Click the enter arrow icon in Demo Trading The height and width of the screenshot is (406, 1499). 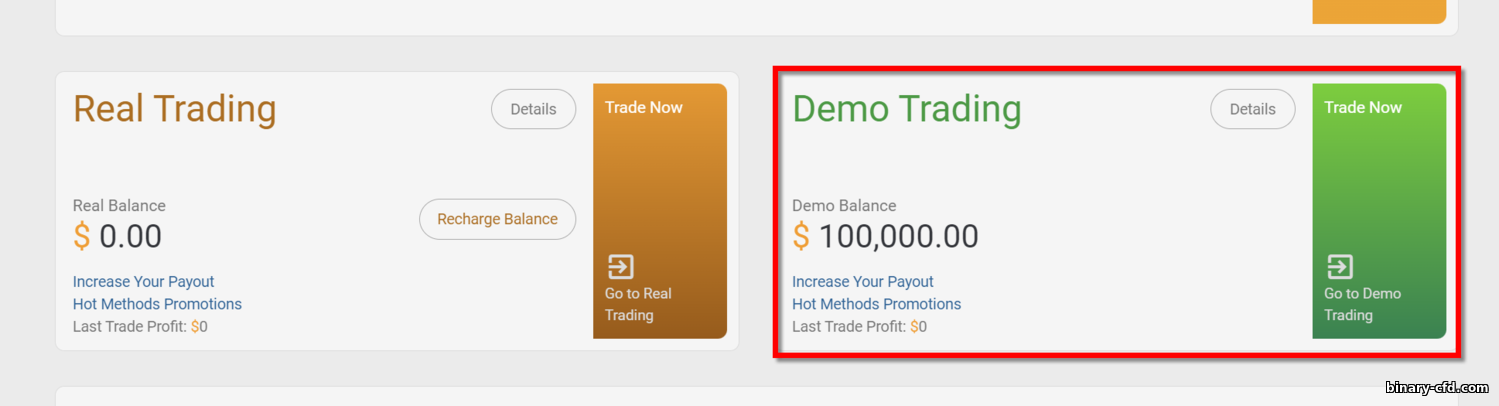click(1339, 267)
